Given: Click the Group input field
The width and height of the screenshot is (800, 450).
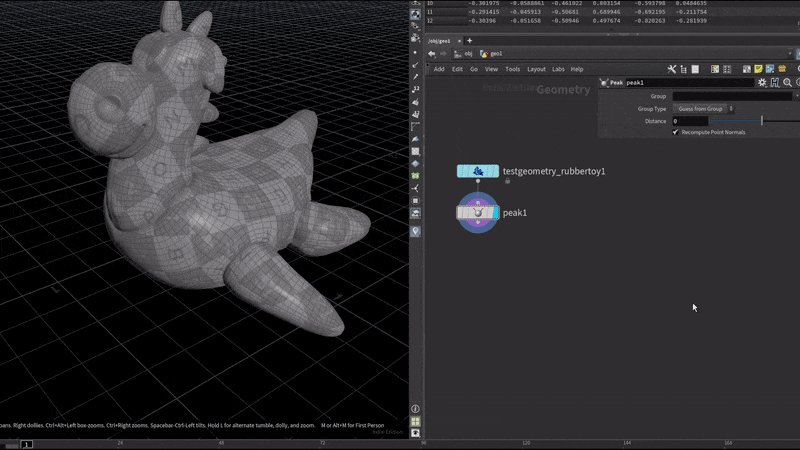Looking at the screenshot, I should [732, 96].
